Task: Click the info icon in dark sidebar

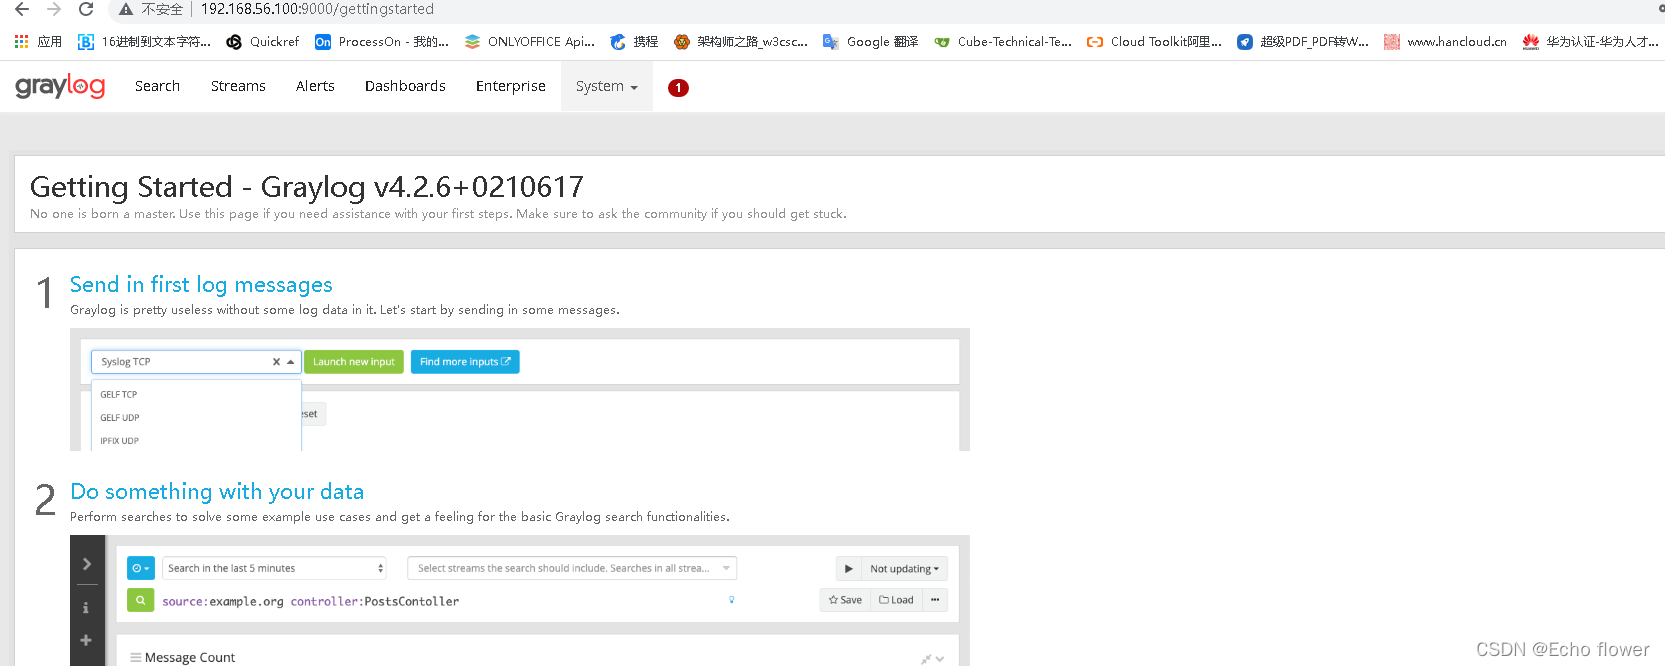Action: coord(86,607)
